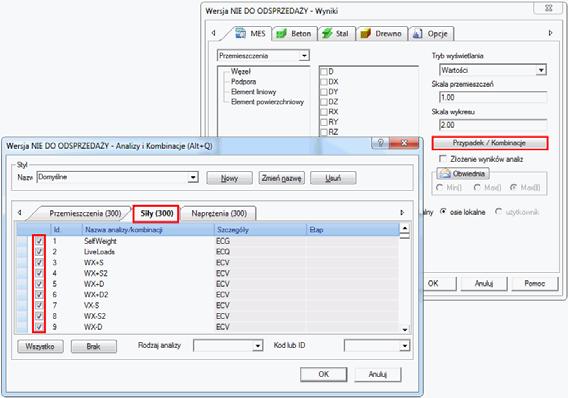
Task: Check the RY rotation checkbox
Action: pos(324,122)
